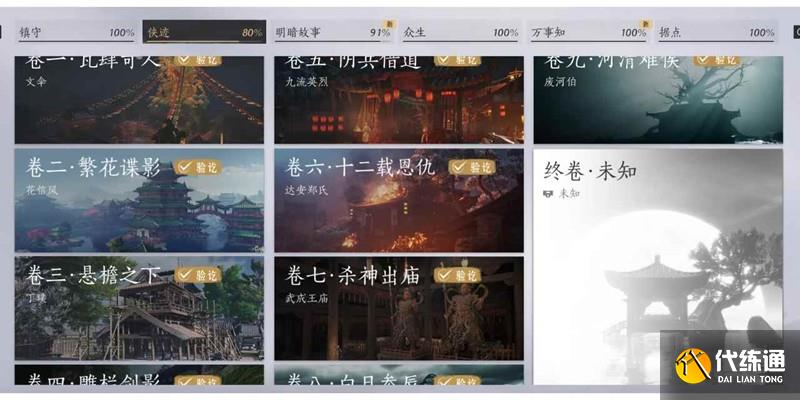Open the 卷三·悬檐之下 chapter card
800x400 pixels.
[x=139, y=308]
